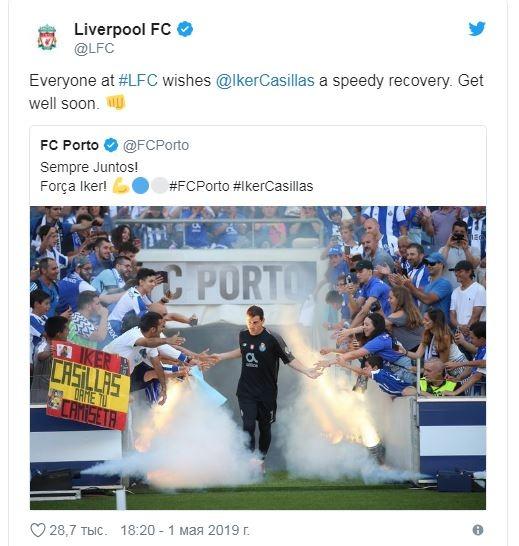Click the Liverpool FC account name
The height and width of the screenshot is (546, 519).
coord(123,29)
